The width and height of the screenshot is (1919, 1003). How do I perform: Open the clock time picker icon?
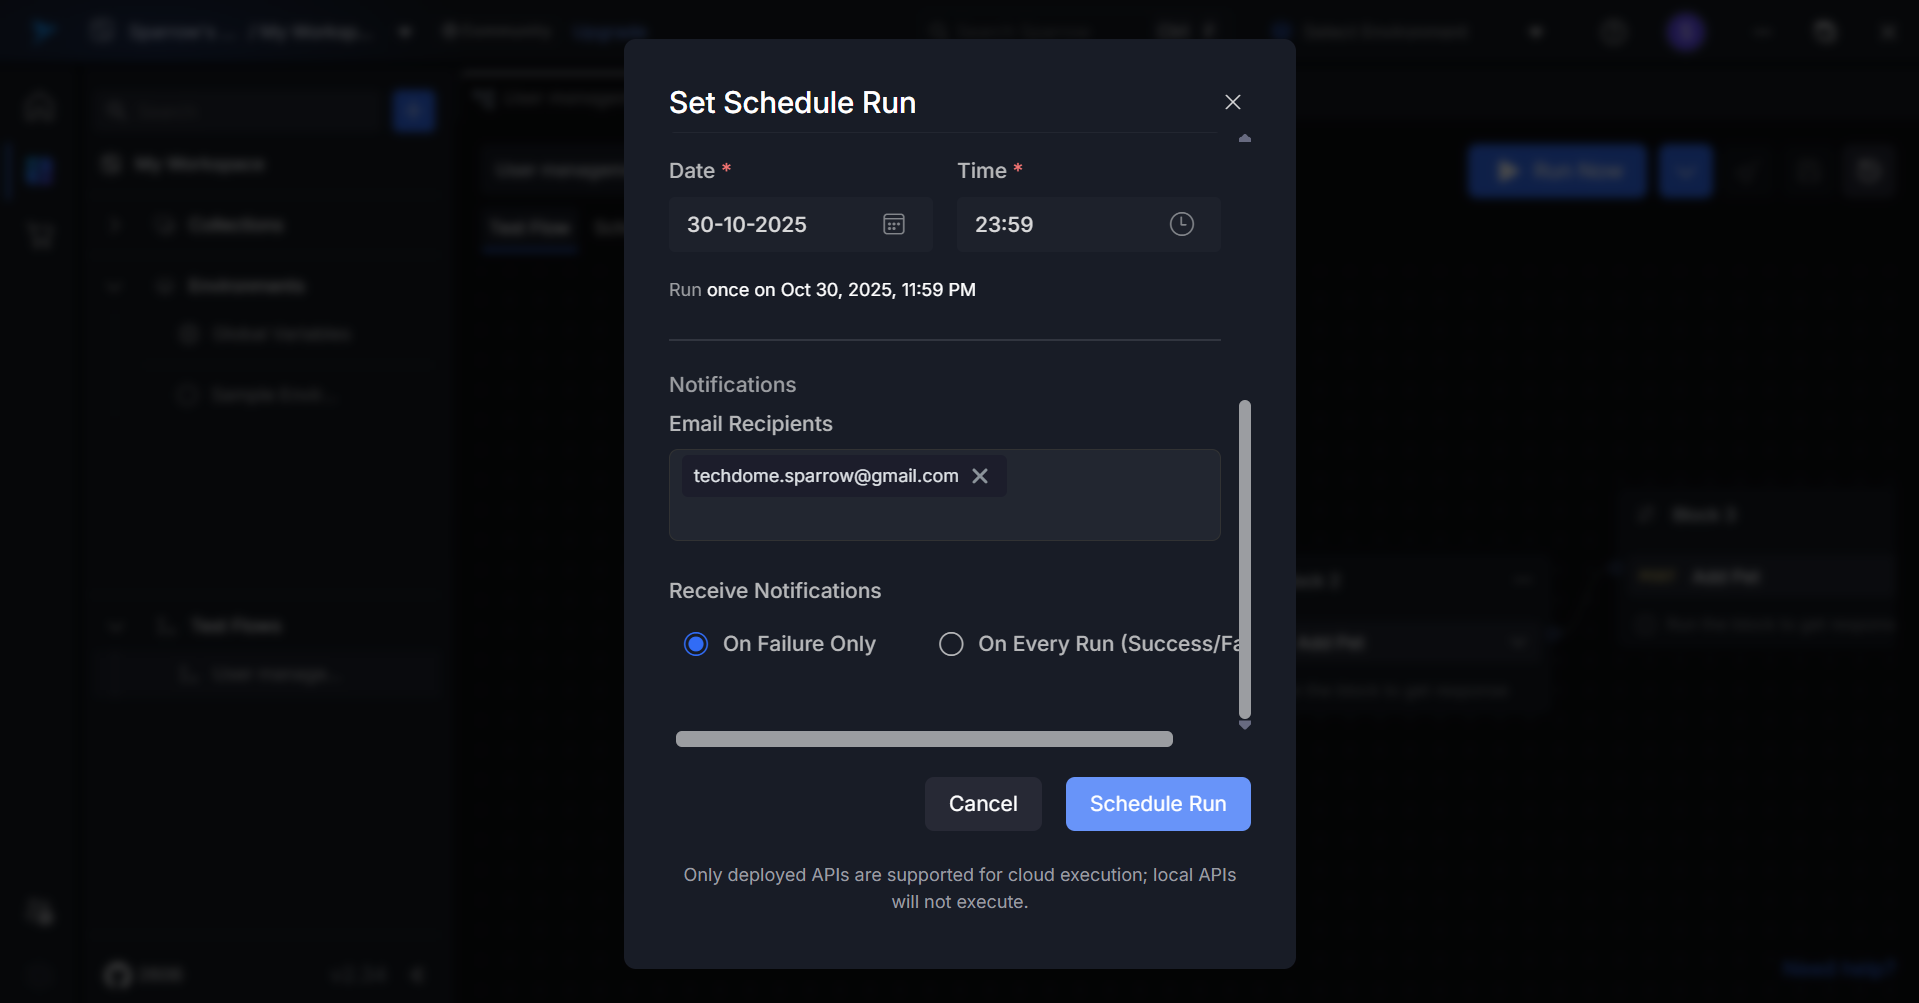coord(1181,224)
